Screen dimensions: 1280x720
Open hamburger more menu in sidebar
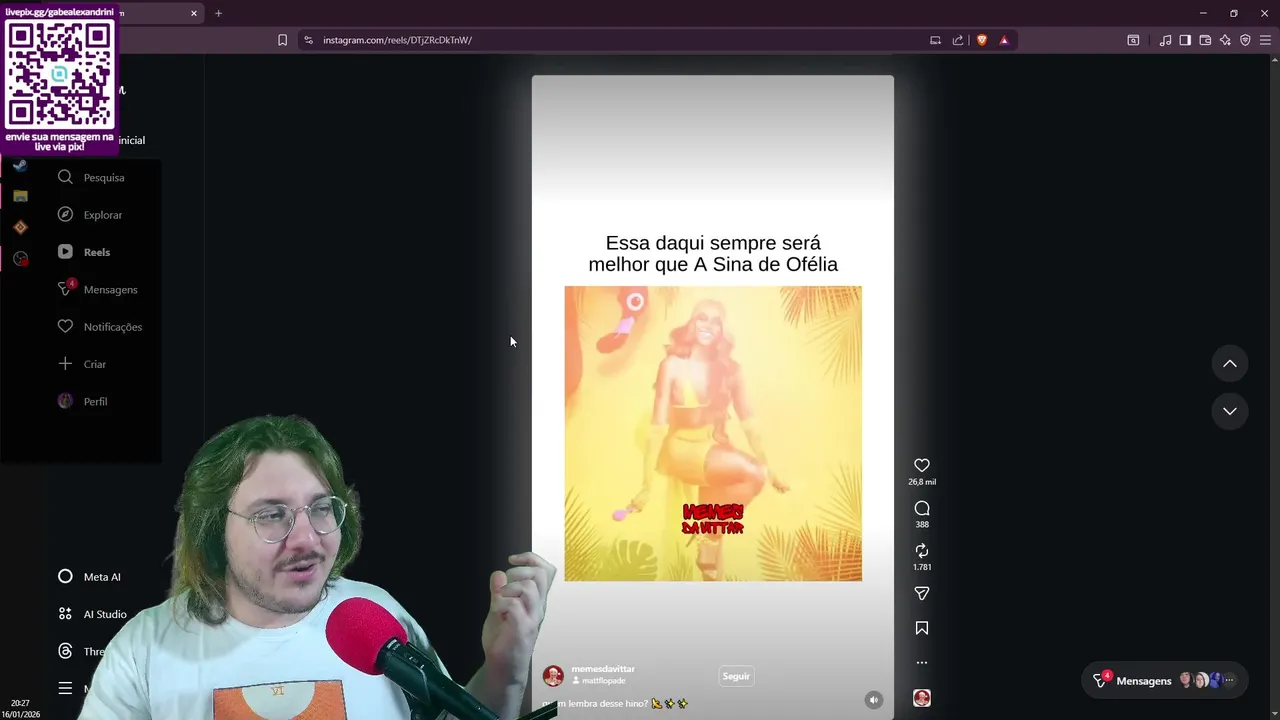tap(65, 688)
